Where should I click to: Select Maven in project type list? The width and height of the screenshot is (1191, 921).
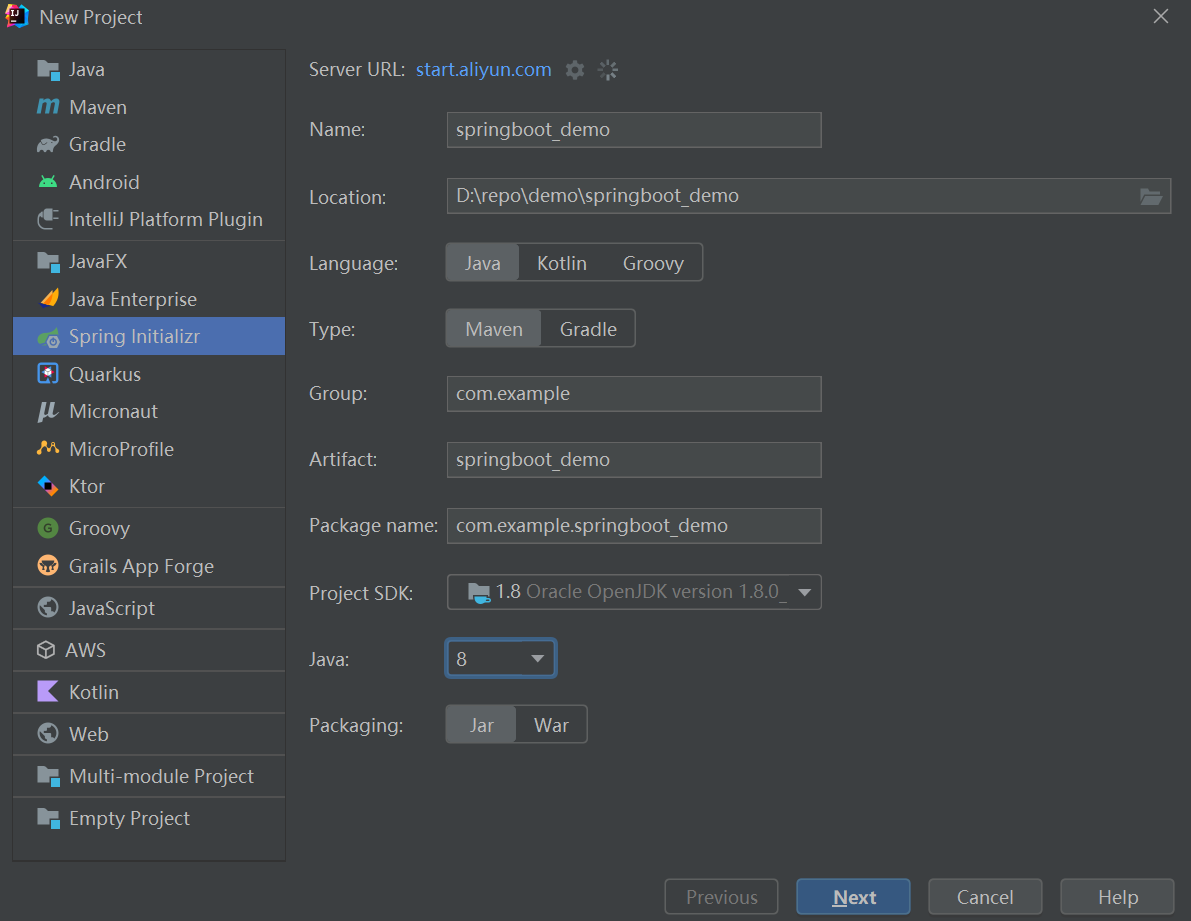coord(149,107)
